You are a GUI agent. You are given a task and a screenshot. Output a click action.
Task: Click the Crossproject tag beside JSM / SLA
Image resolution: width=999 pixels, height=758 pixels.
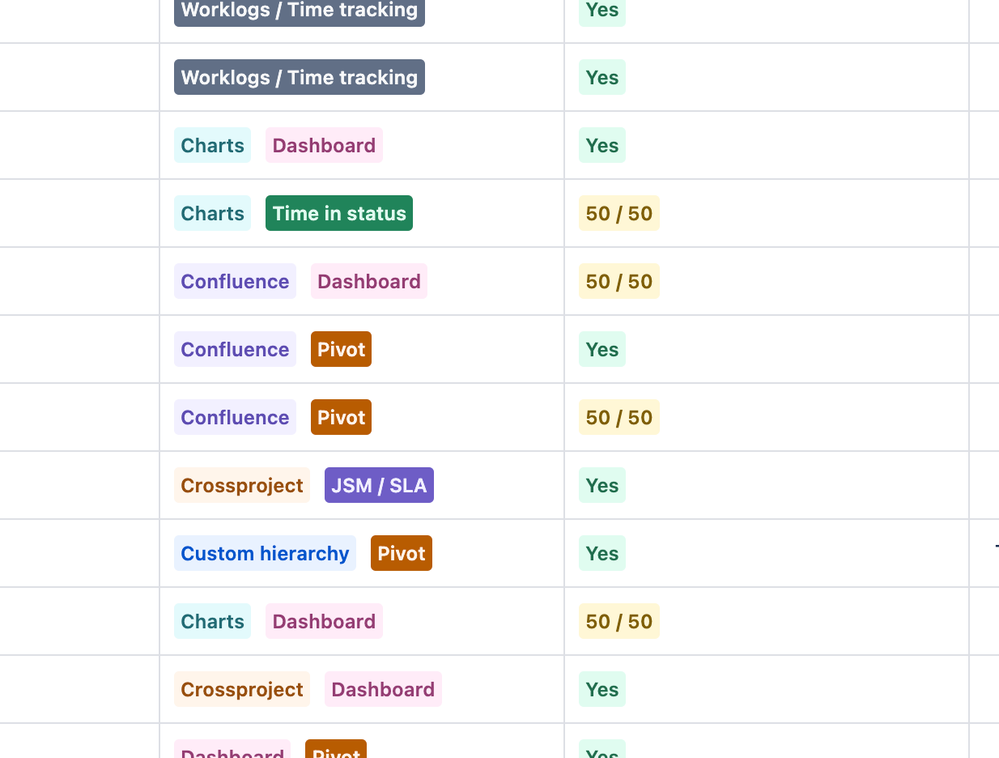pyautogui.click(x=242, y=485)
